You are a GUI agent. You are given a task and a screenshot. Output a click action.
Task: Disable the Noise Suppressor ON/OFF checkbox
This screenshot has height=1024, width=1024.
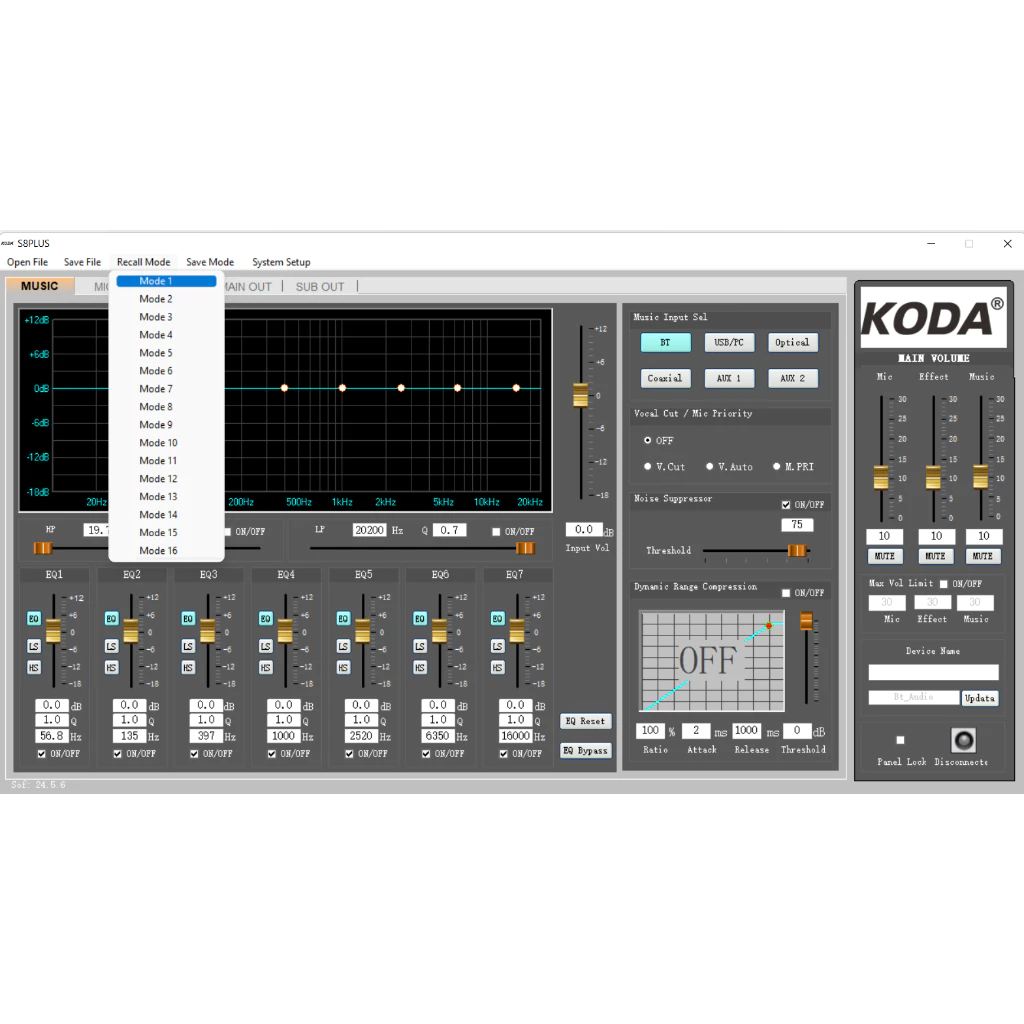point(786,505)
